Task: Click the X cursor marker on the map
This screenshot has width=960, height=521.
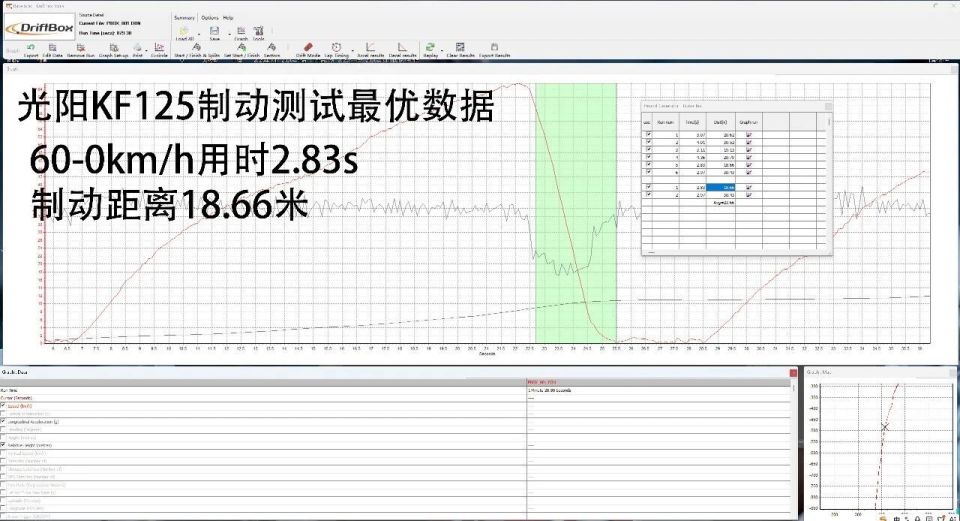Action: click(885, 427)
